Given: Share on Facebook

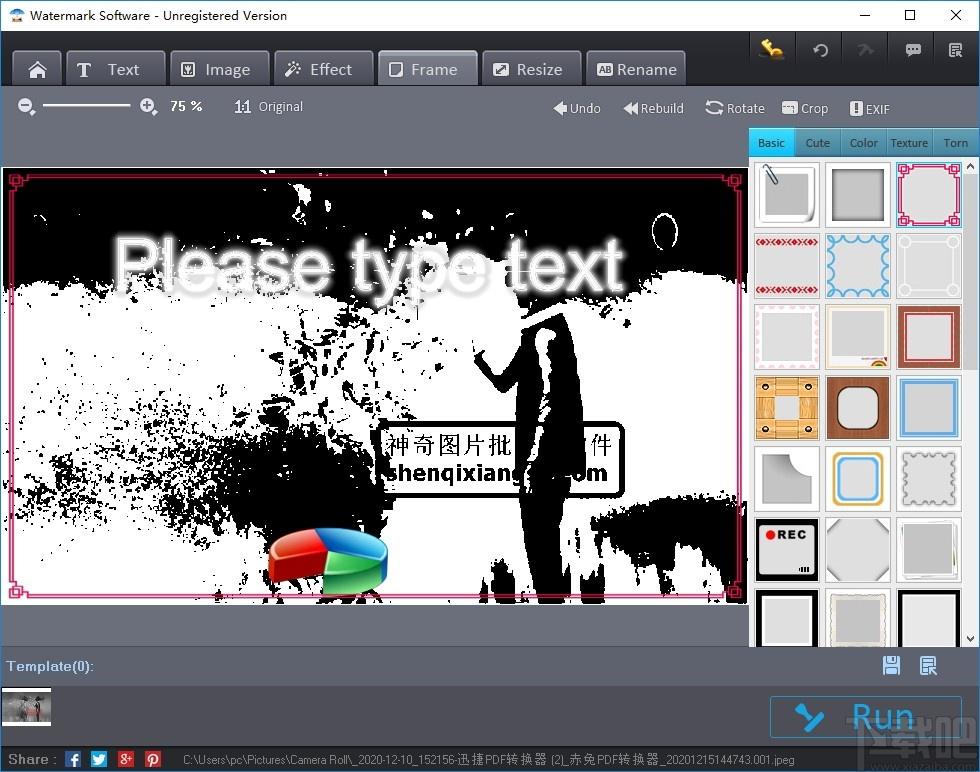Looking at the screenshot, I should coord(72,759).
